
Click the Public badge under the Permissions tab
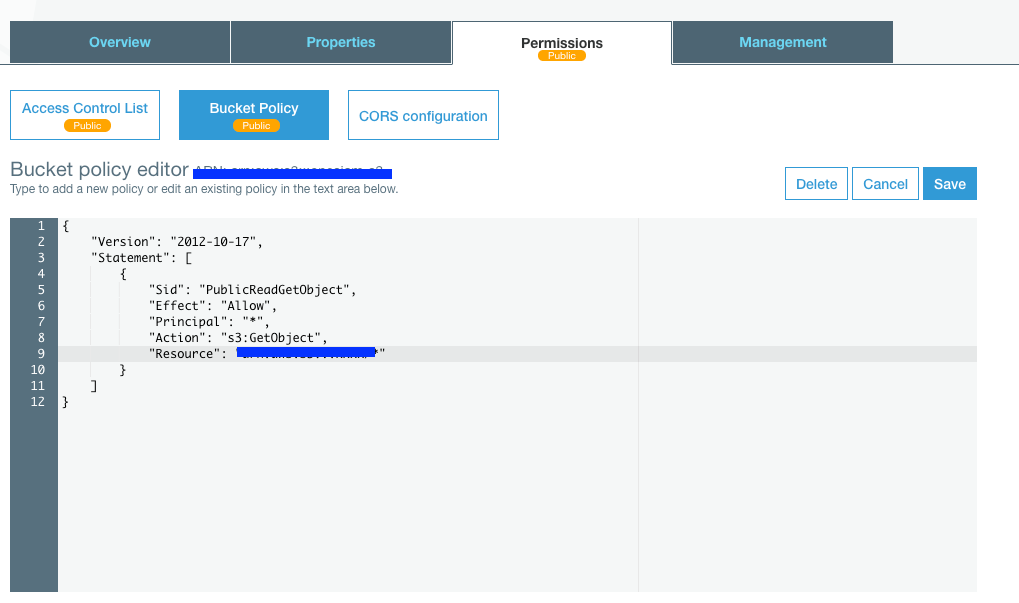pyautogui.click(x=561, y=56)
